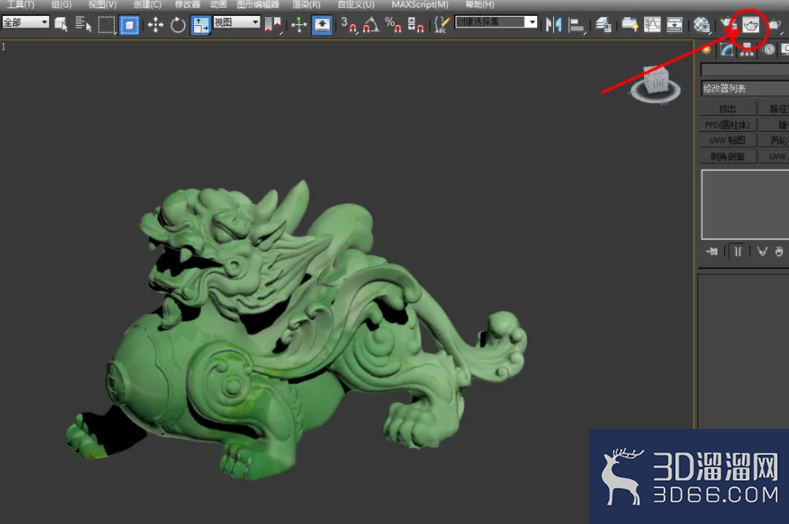789x524 pixels.
Task: Open the 修改器 menu
Action: pos(187,5)
